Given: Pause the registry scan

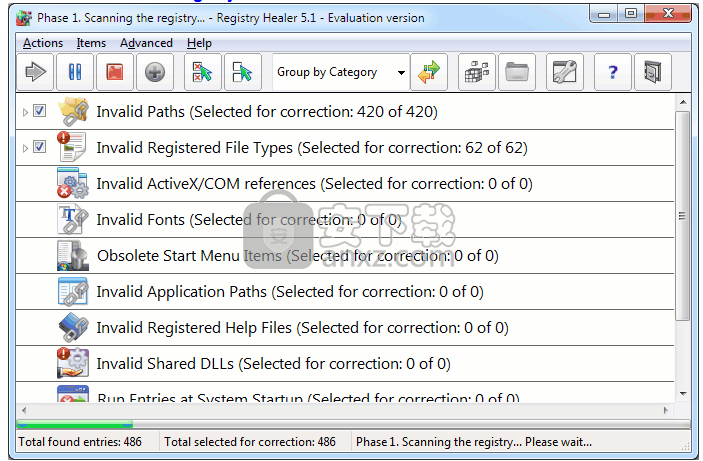Looking at the screenshot, I should pyautogui.click(x=75, y=72).
